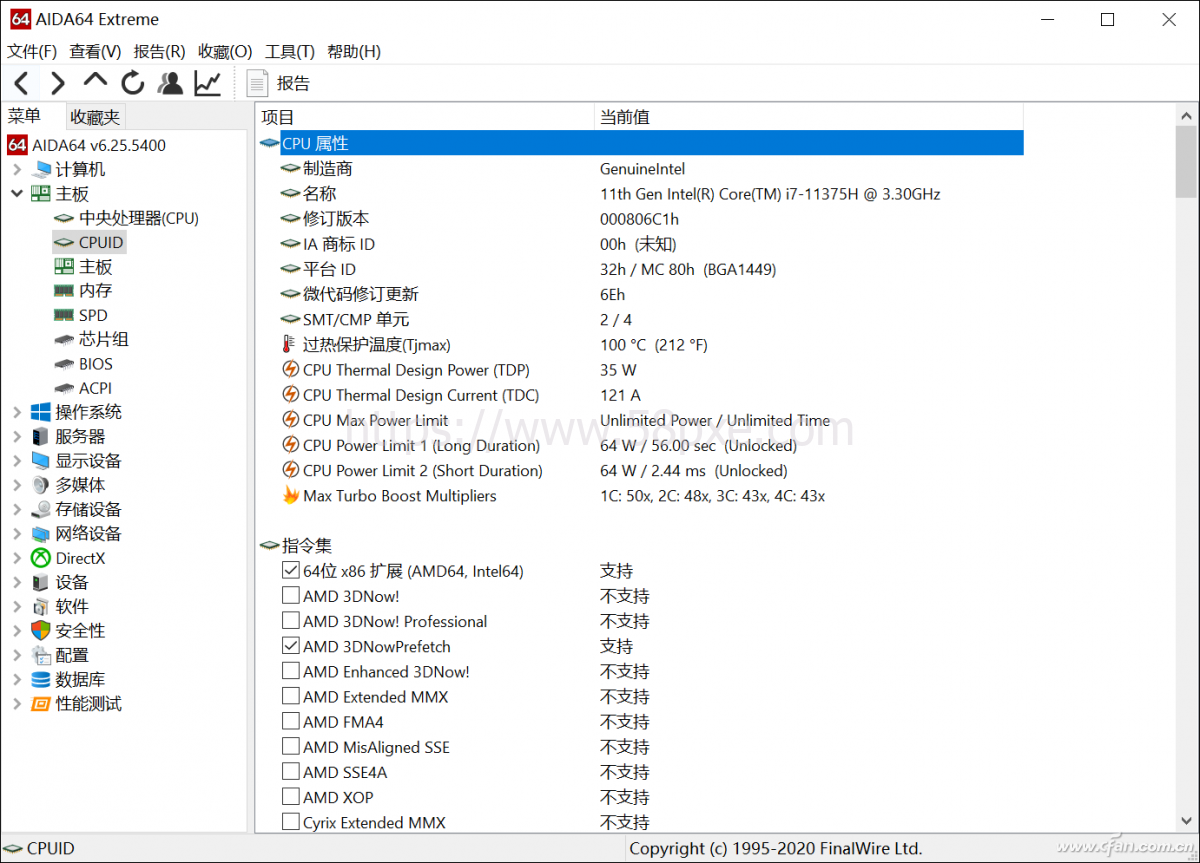This screenshot has height=863, width=1200.
Task: Click the Report document icon in toolbar
Action: point(257,83)
